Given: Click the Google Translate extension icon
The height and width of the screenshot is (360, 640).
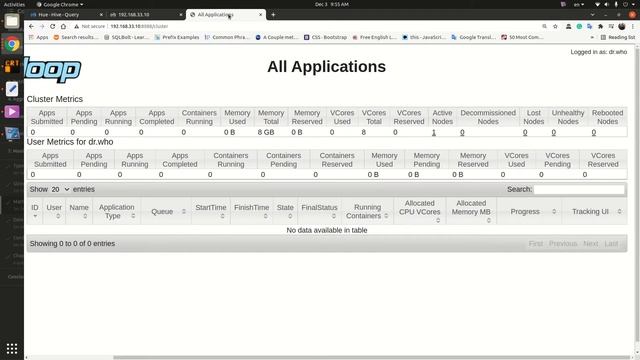Looking at the screenshot, I should pos(589,26).
